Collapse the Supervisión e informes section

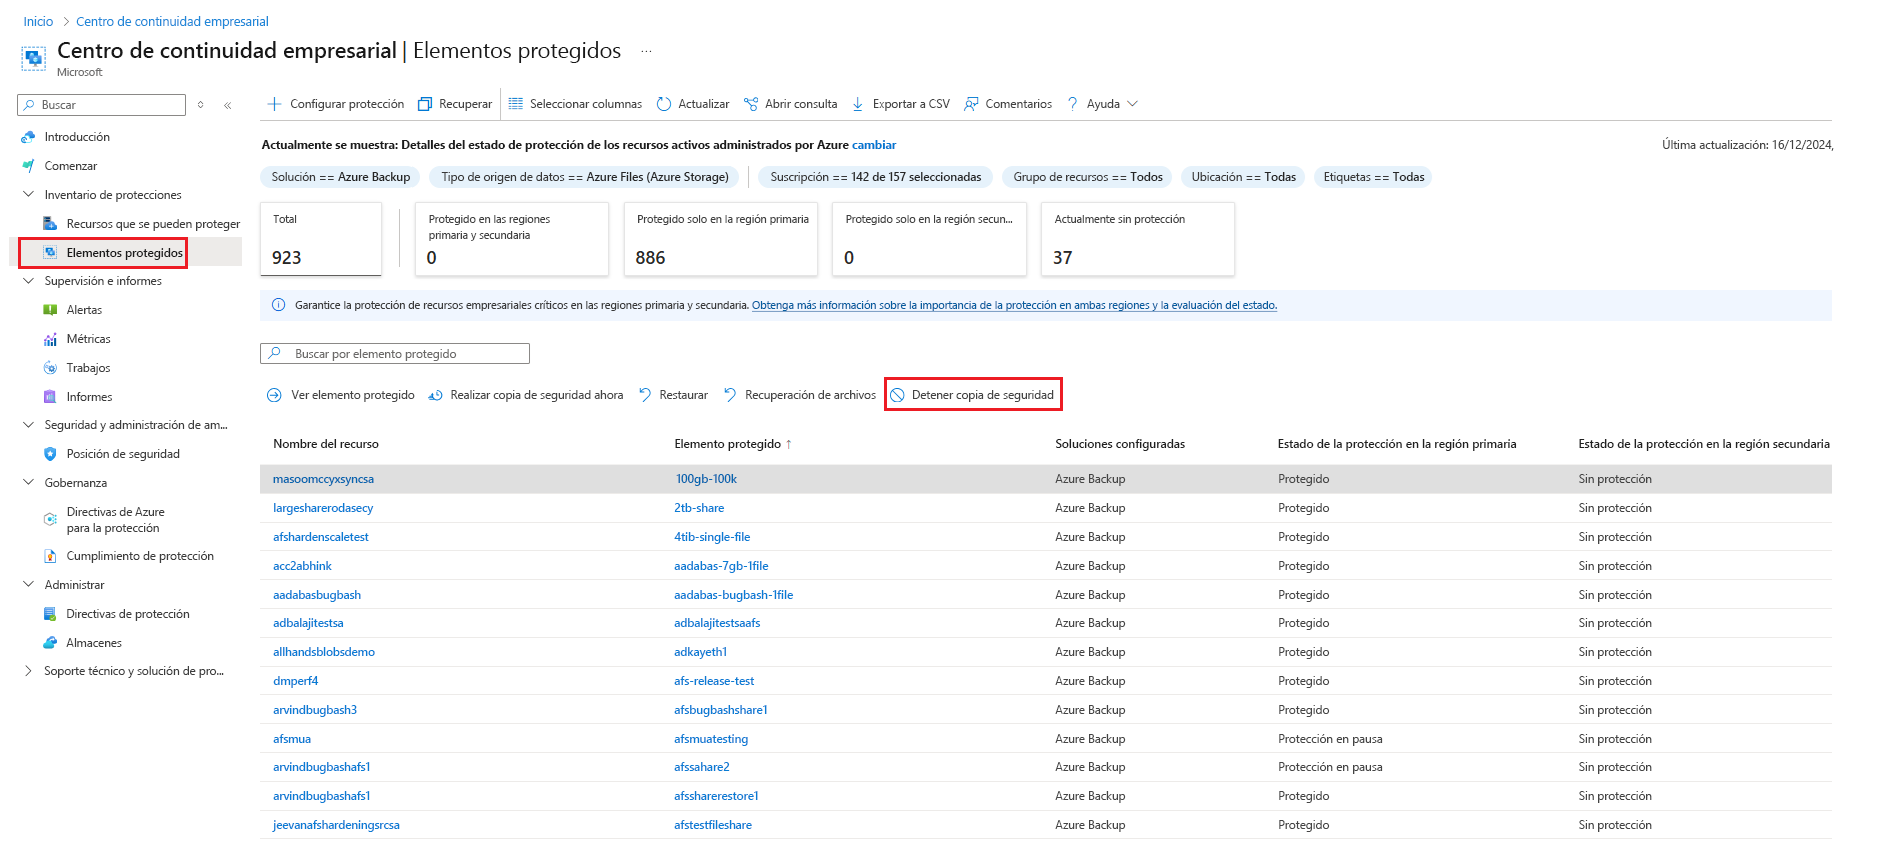pyautogui.click(x=28, y=281)
